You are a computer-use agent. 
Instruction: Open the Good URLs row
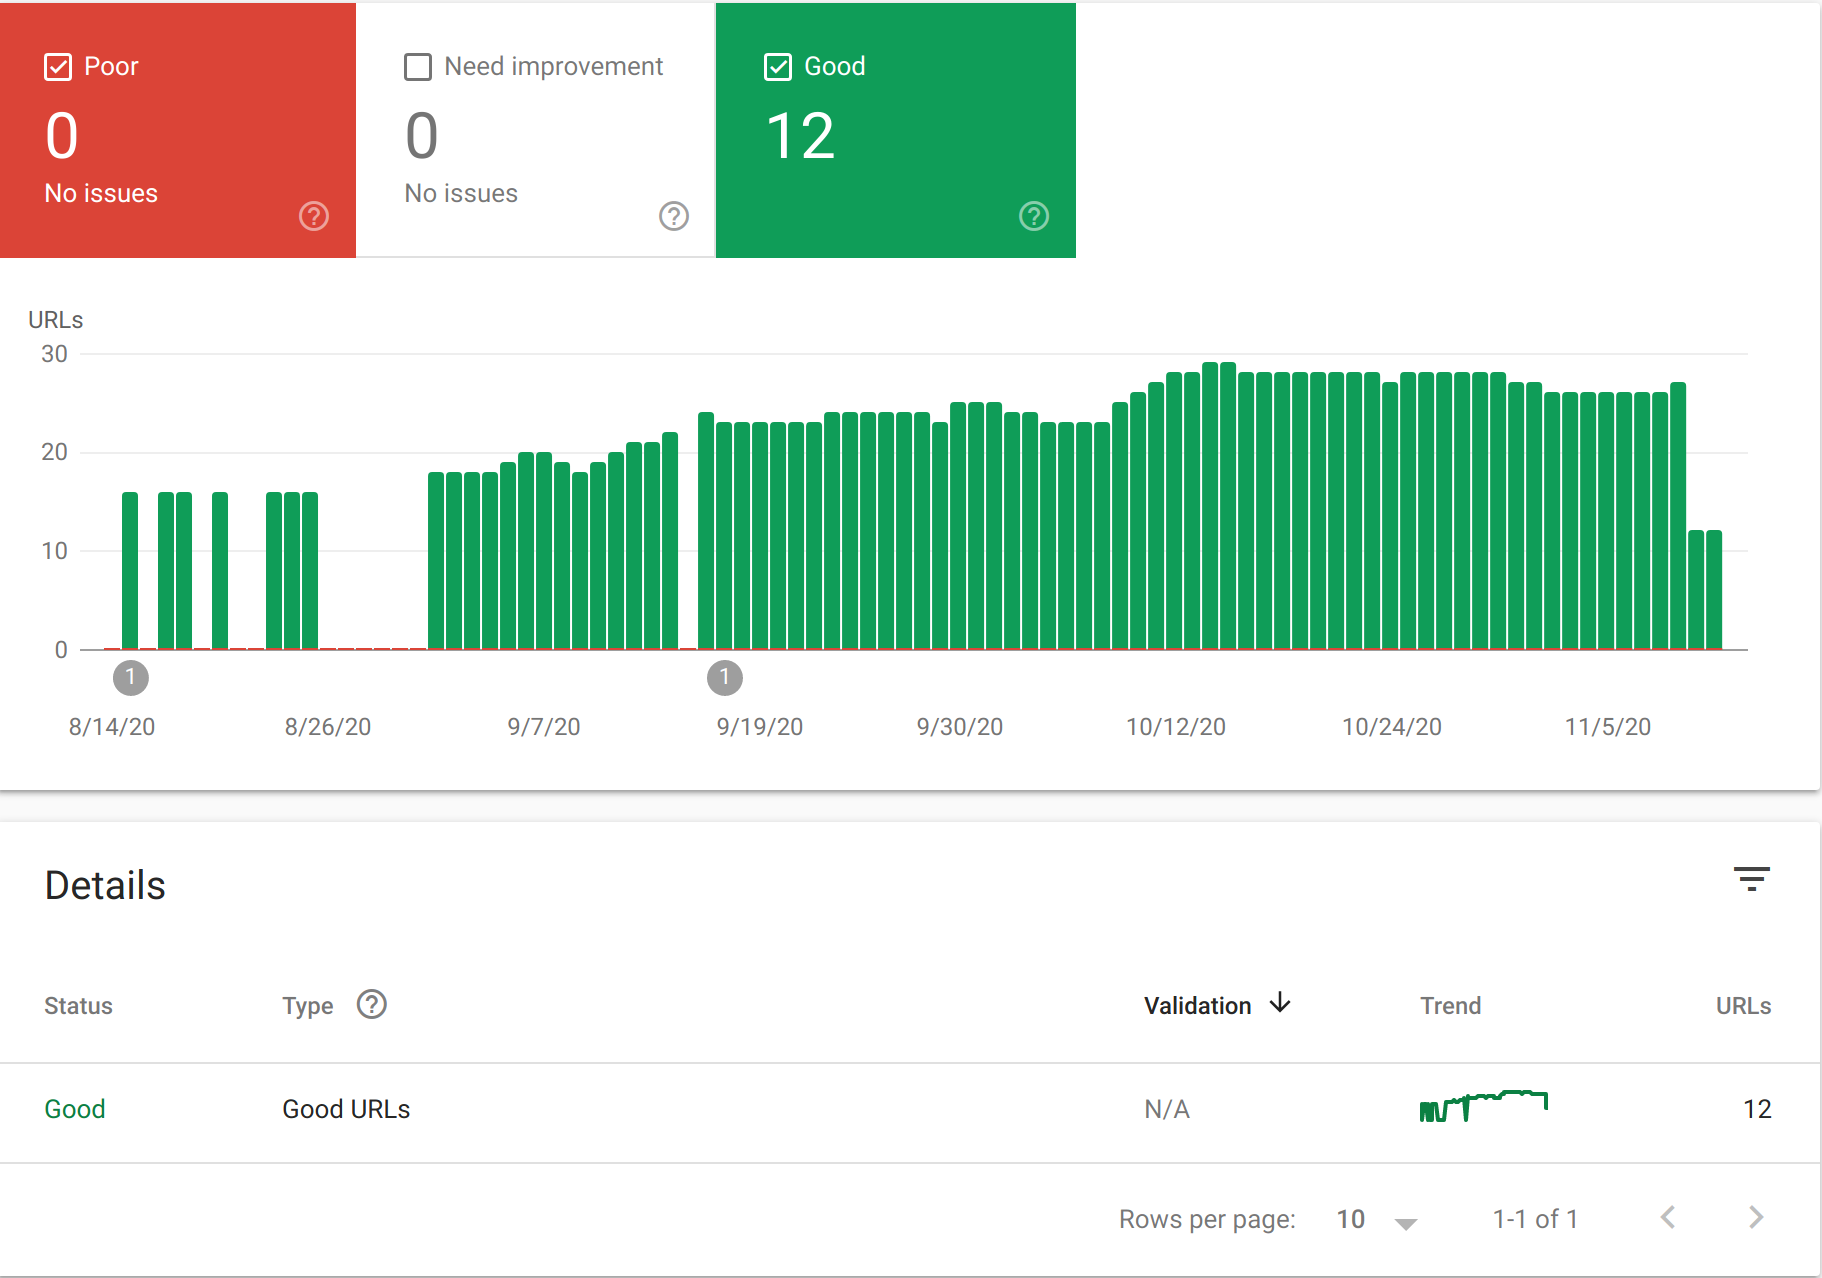[346, 1109]
